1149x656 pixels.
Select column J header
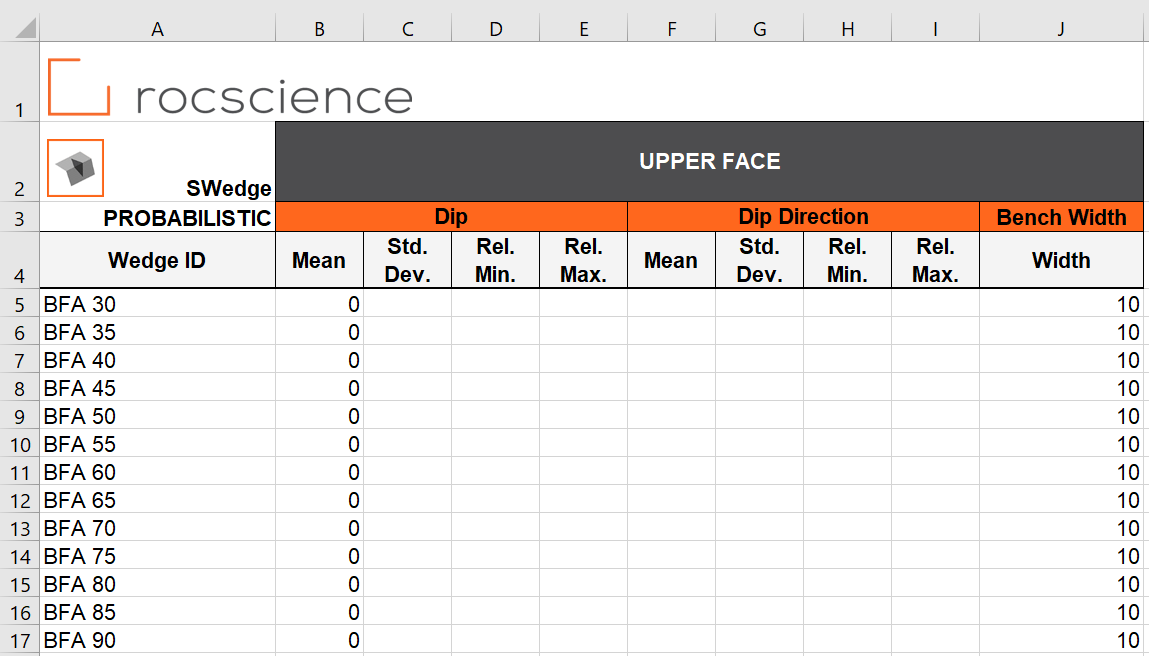(x=1061, y=29)
